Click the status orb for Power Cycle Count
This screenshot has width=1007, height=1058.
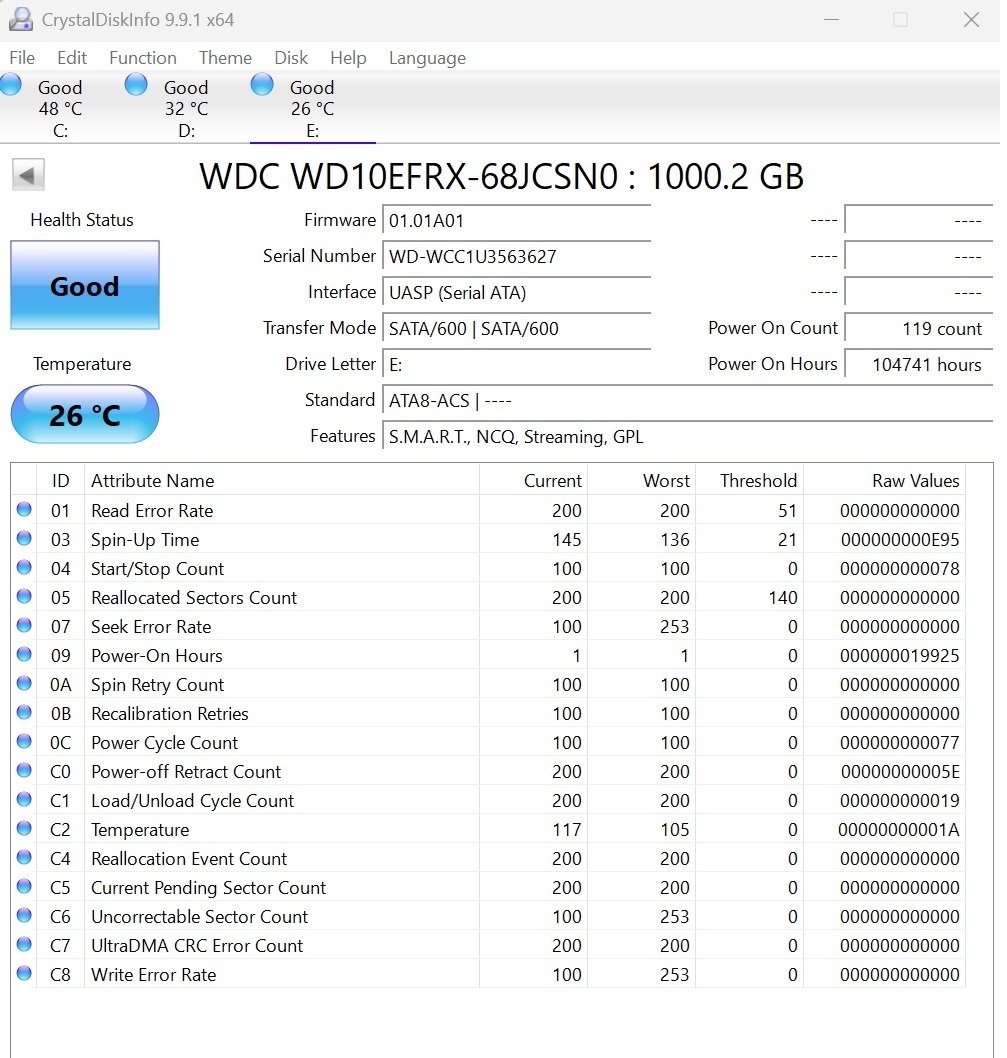point(24,742)
